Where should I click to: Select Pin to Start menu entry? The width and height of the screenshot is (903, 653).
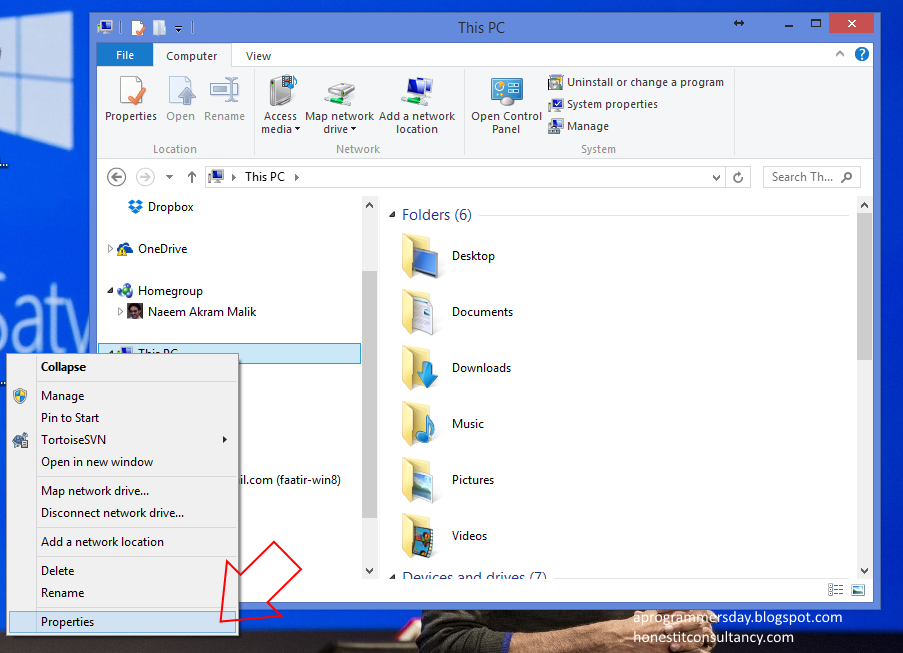[123, 417]
